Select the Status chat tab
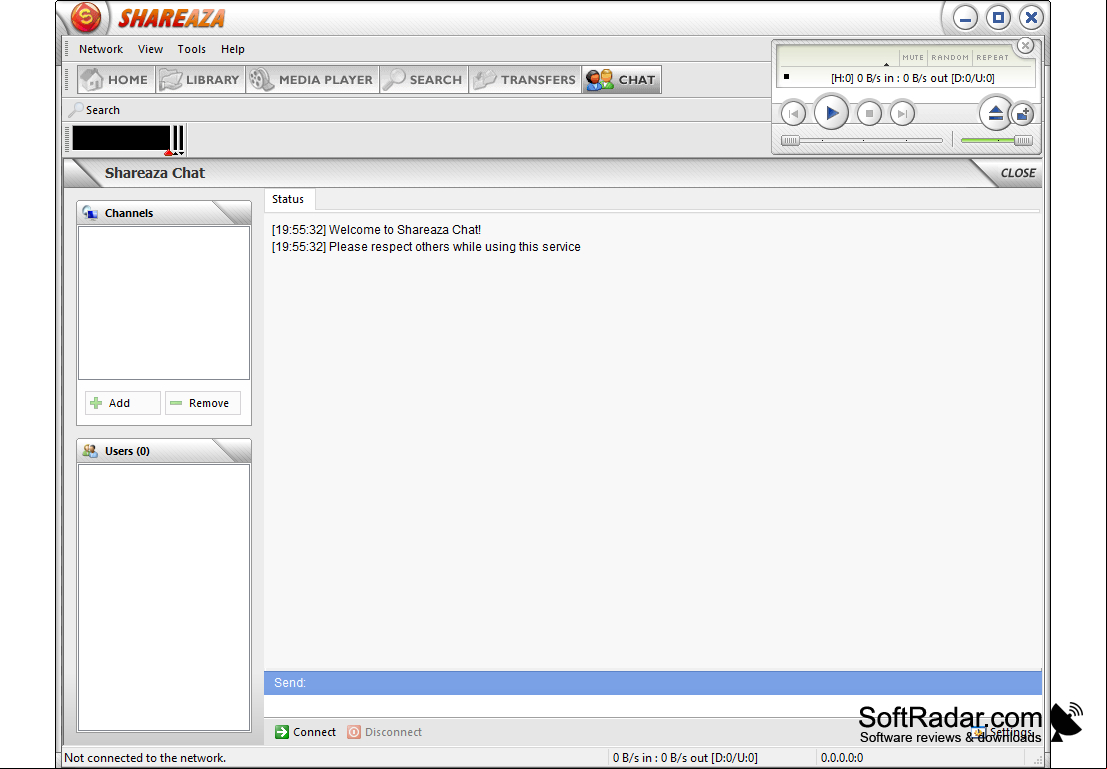 click(288, 199)
